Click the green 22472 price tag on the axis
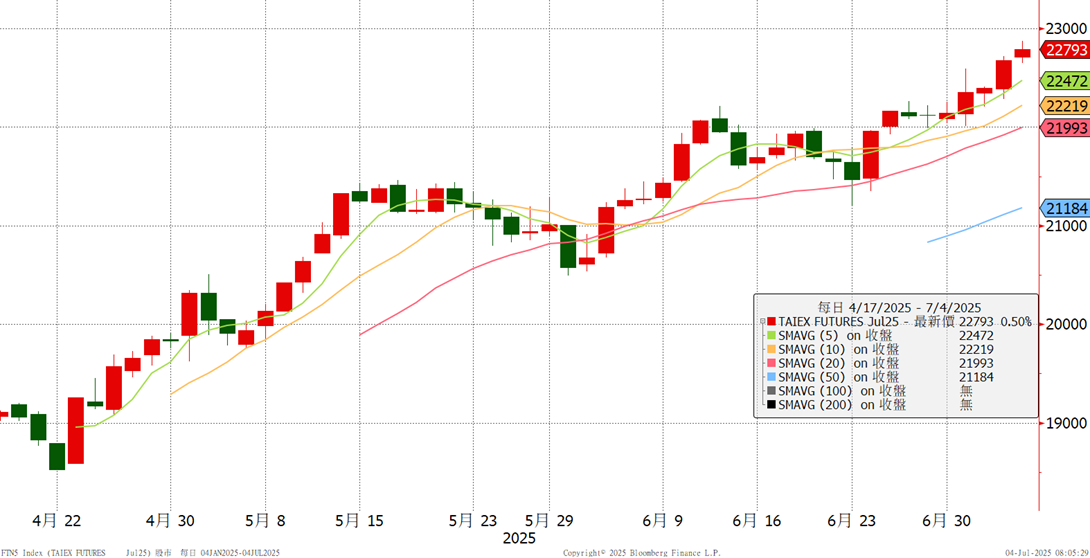The height and width of the screenshot is (558, 1090). click(x=1064, y=81)
